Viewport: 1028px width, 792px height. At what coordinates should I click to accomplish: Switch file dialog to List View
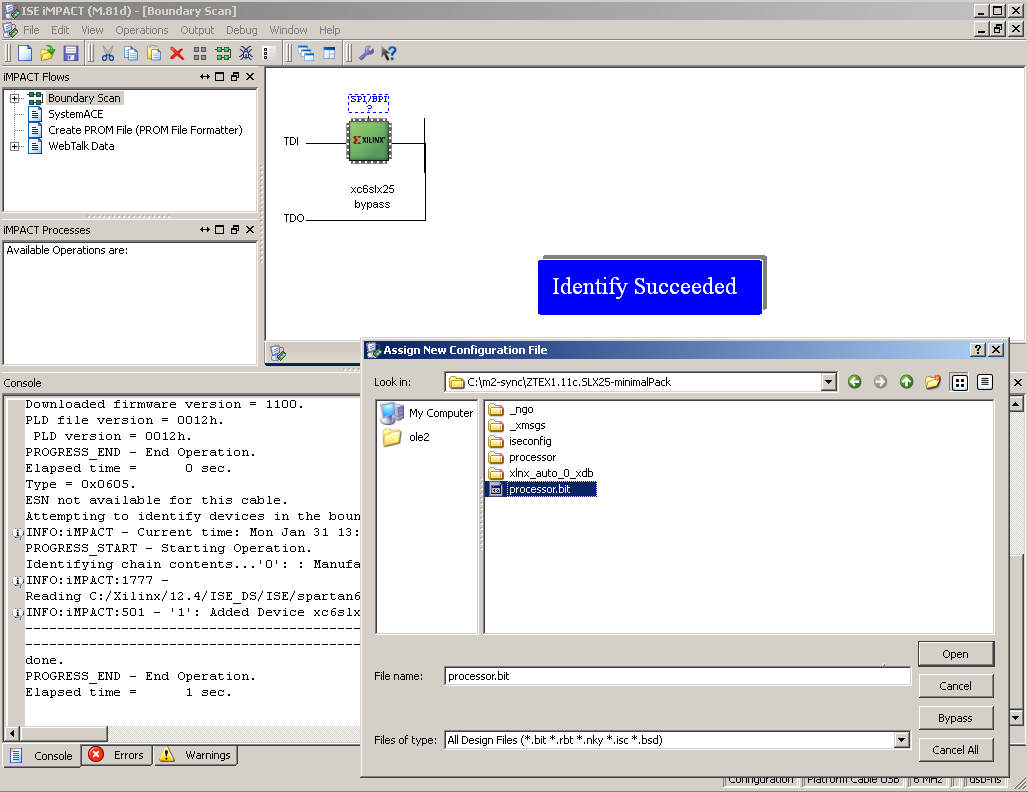tap(959, 382)
